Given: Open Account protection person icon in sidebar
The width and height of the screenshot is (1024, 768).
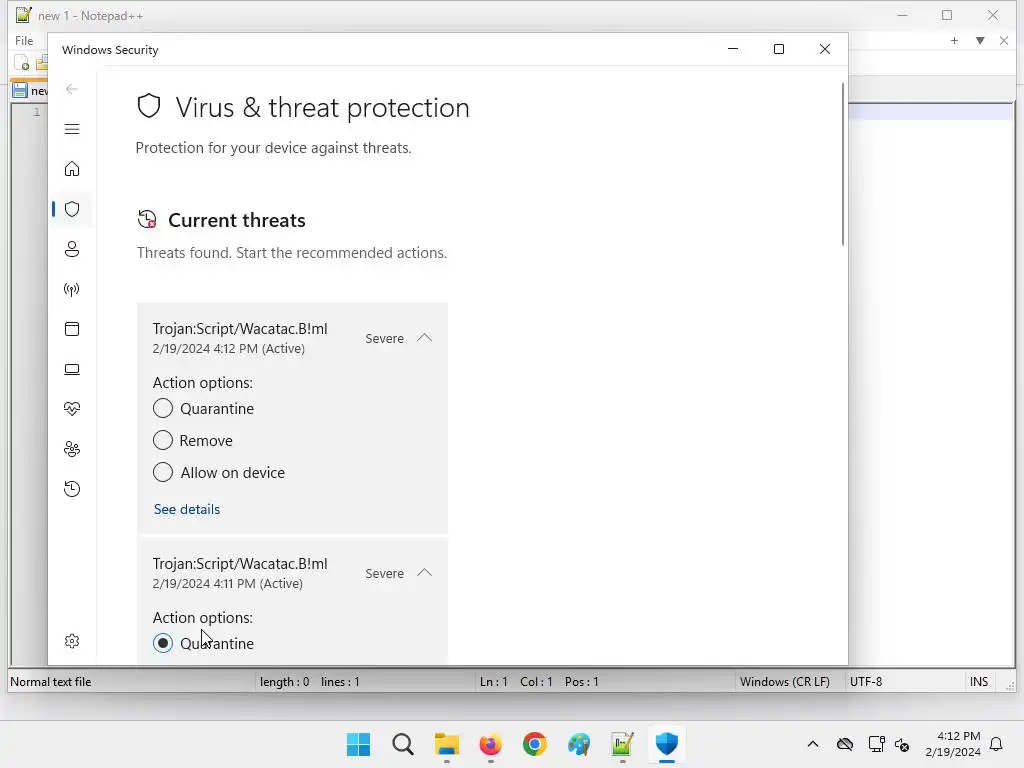Looking at the screenshot, I should tap(72, 249).
